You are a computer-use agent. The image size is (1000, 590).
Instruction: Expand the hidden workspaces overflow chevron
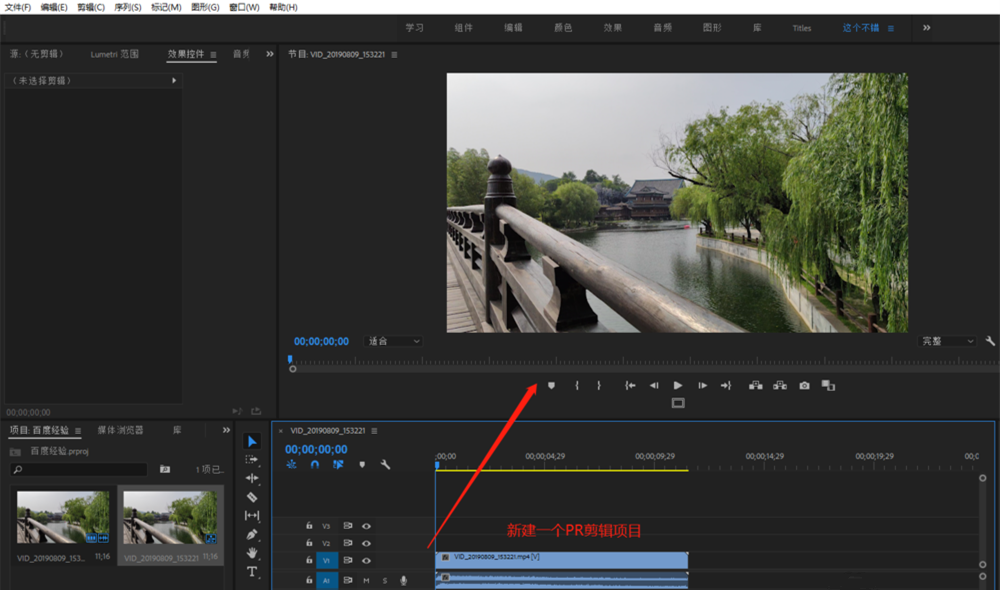[x=927, y=28]
